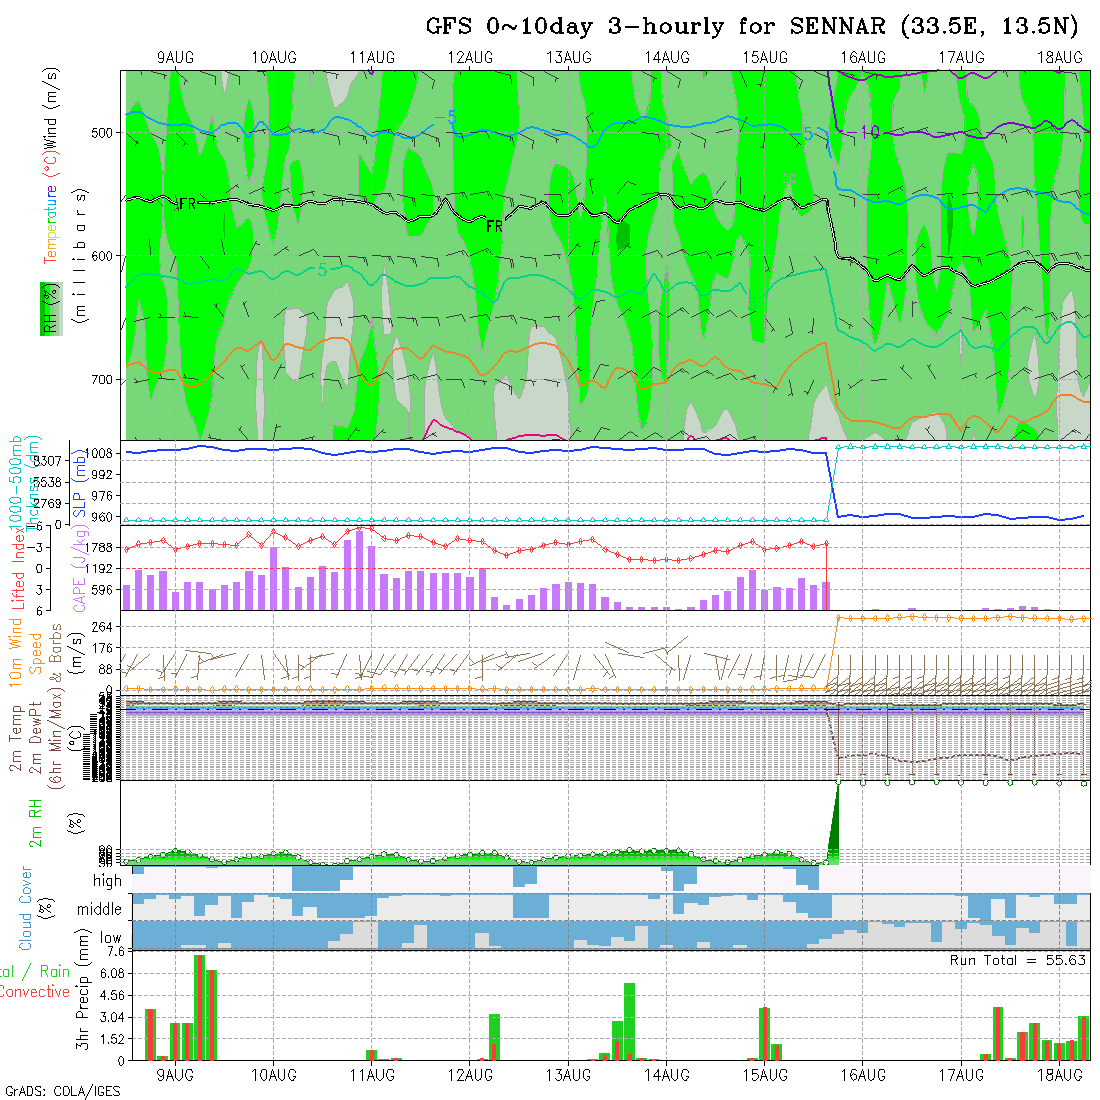Click the middle cloud cover row label
The height and width of the screenshot is (1100, 1100).
(100, 909)
